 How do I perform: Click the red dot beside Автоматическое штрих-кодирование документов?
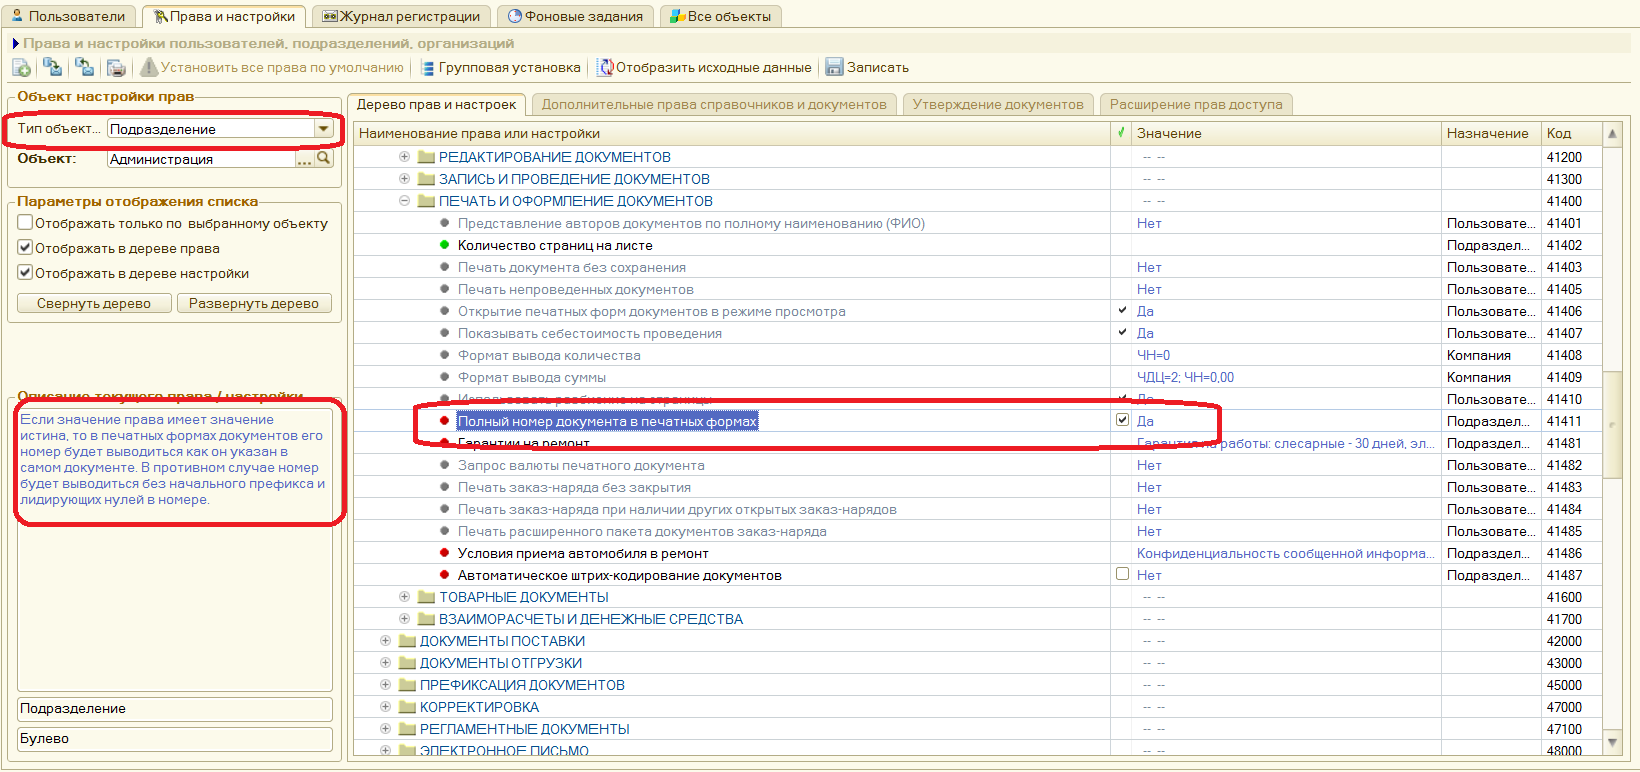pyautogui.click(x=444, y=575)
